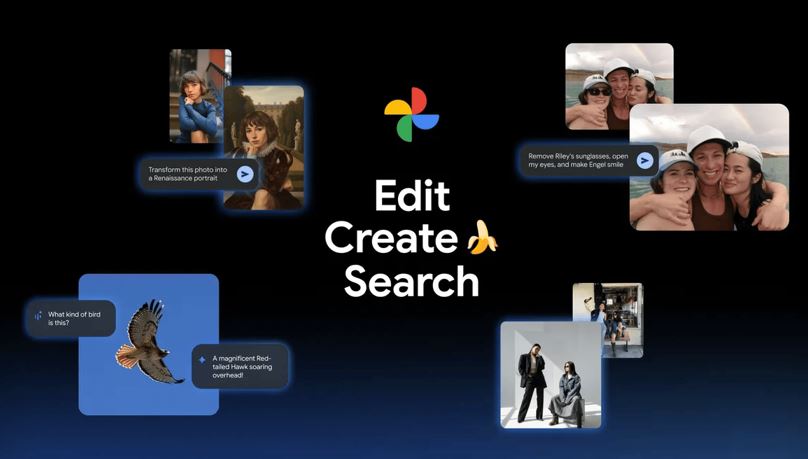Screen dimensions: 808x459
Task: Send the Remove Riley's sunglasses prompt arrow
Action: coord(644,161)
